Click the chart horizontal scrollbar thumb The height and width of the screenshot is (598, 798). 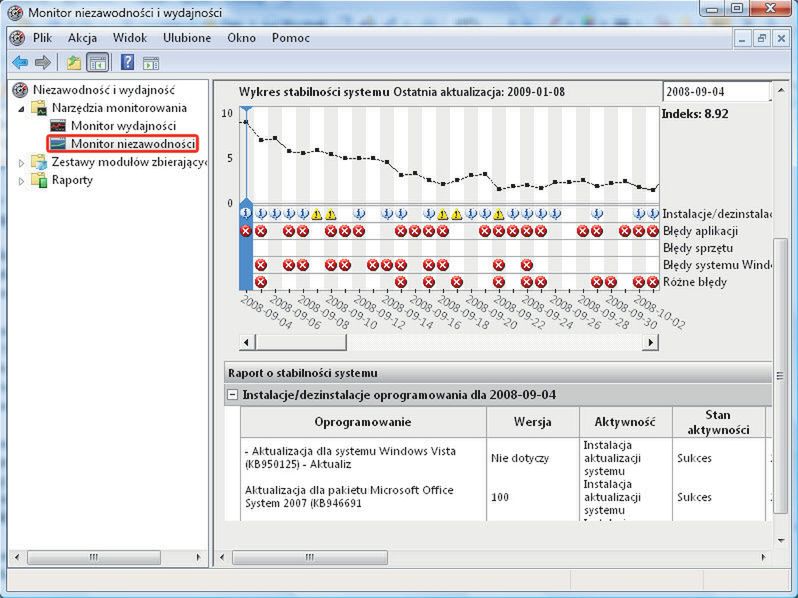pos(301,342)
